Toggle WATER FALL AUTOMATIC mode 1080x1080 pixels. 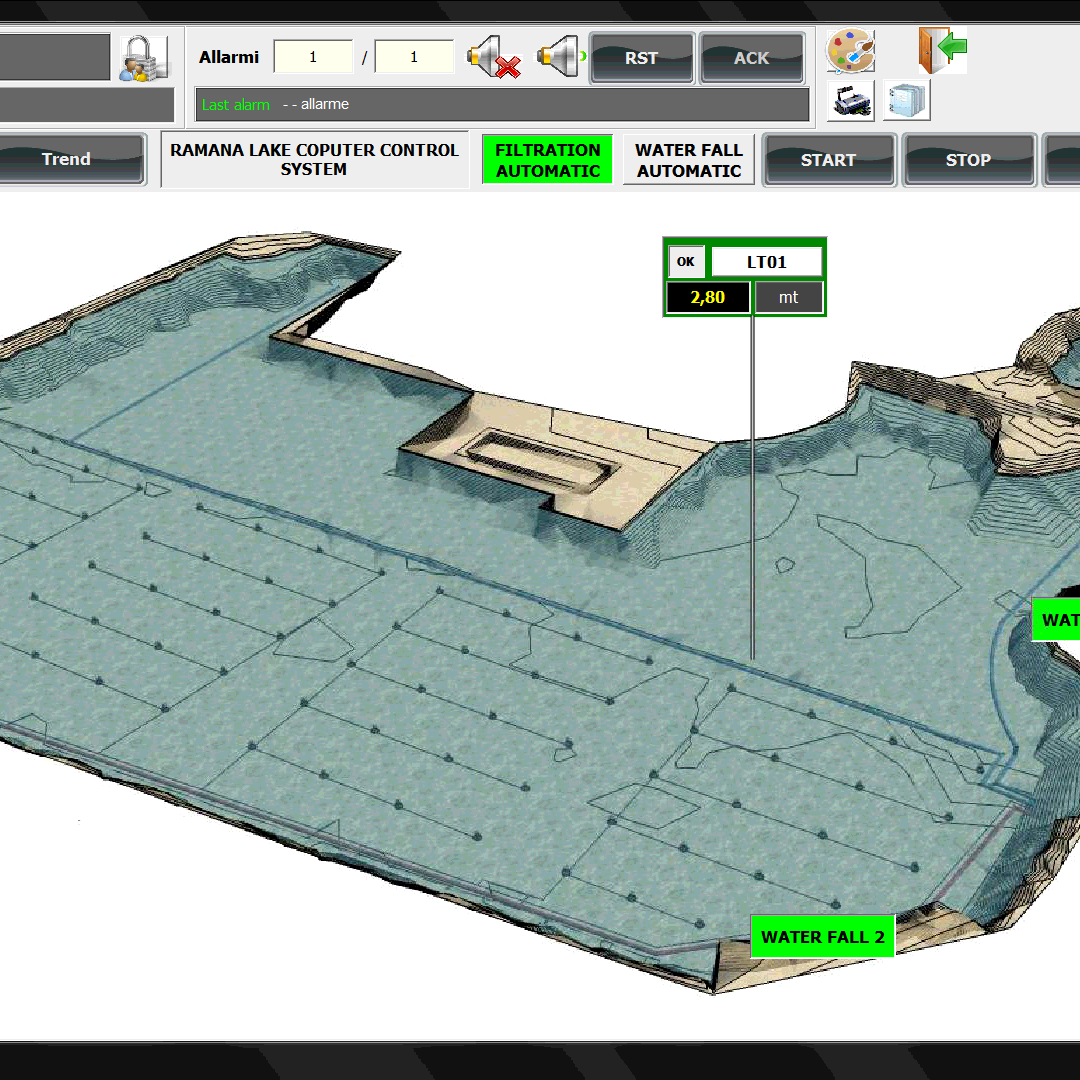click(689, 160)
